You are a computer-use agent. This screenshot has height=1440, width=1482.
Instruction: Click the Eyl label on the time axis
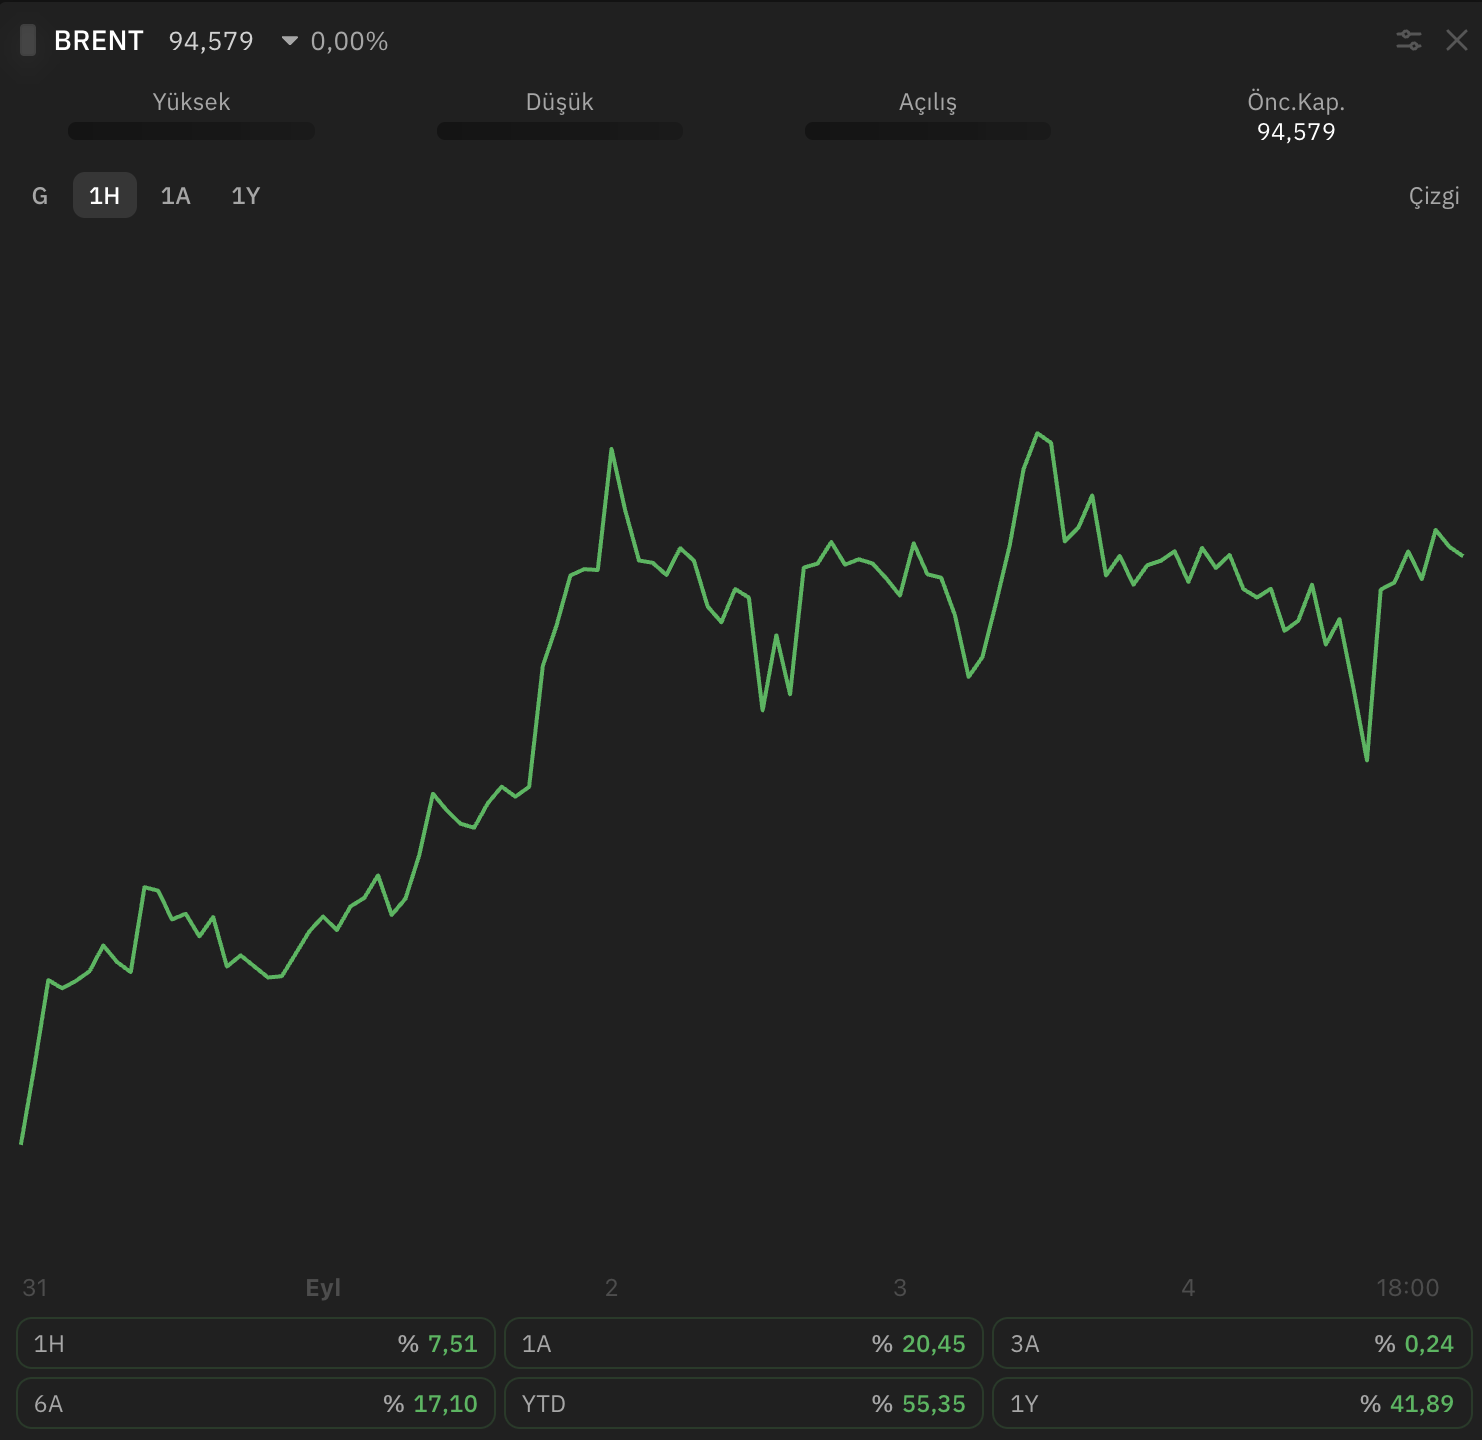click(323, 1288)
